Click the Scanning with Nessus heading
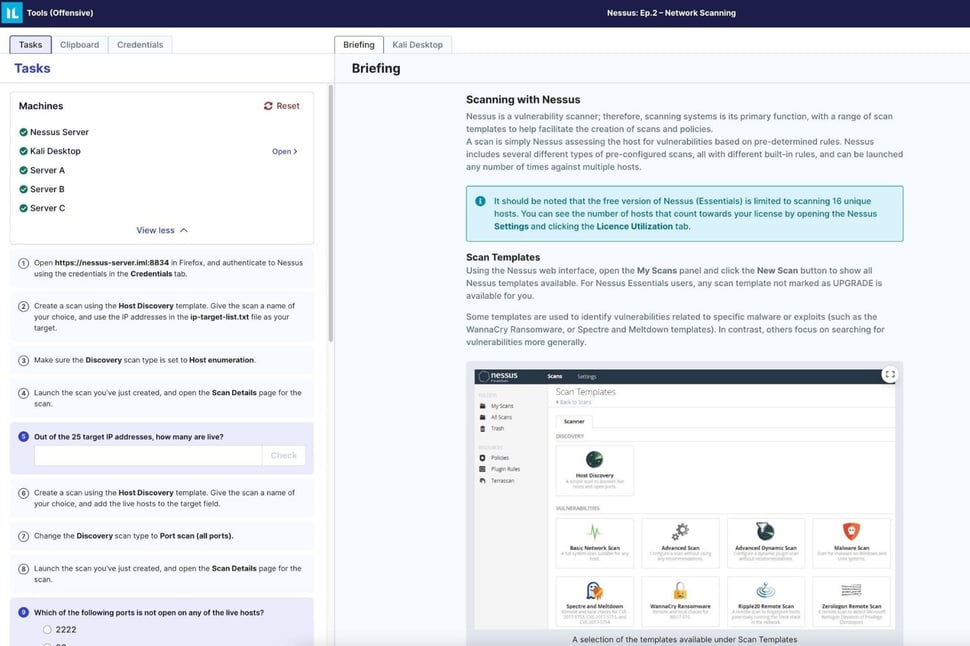Viewport: 970px width, 646px height. click(523, 100)
